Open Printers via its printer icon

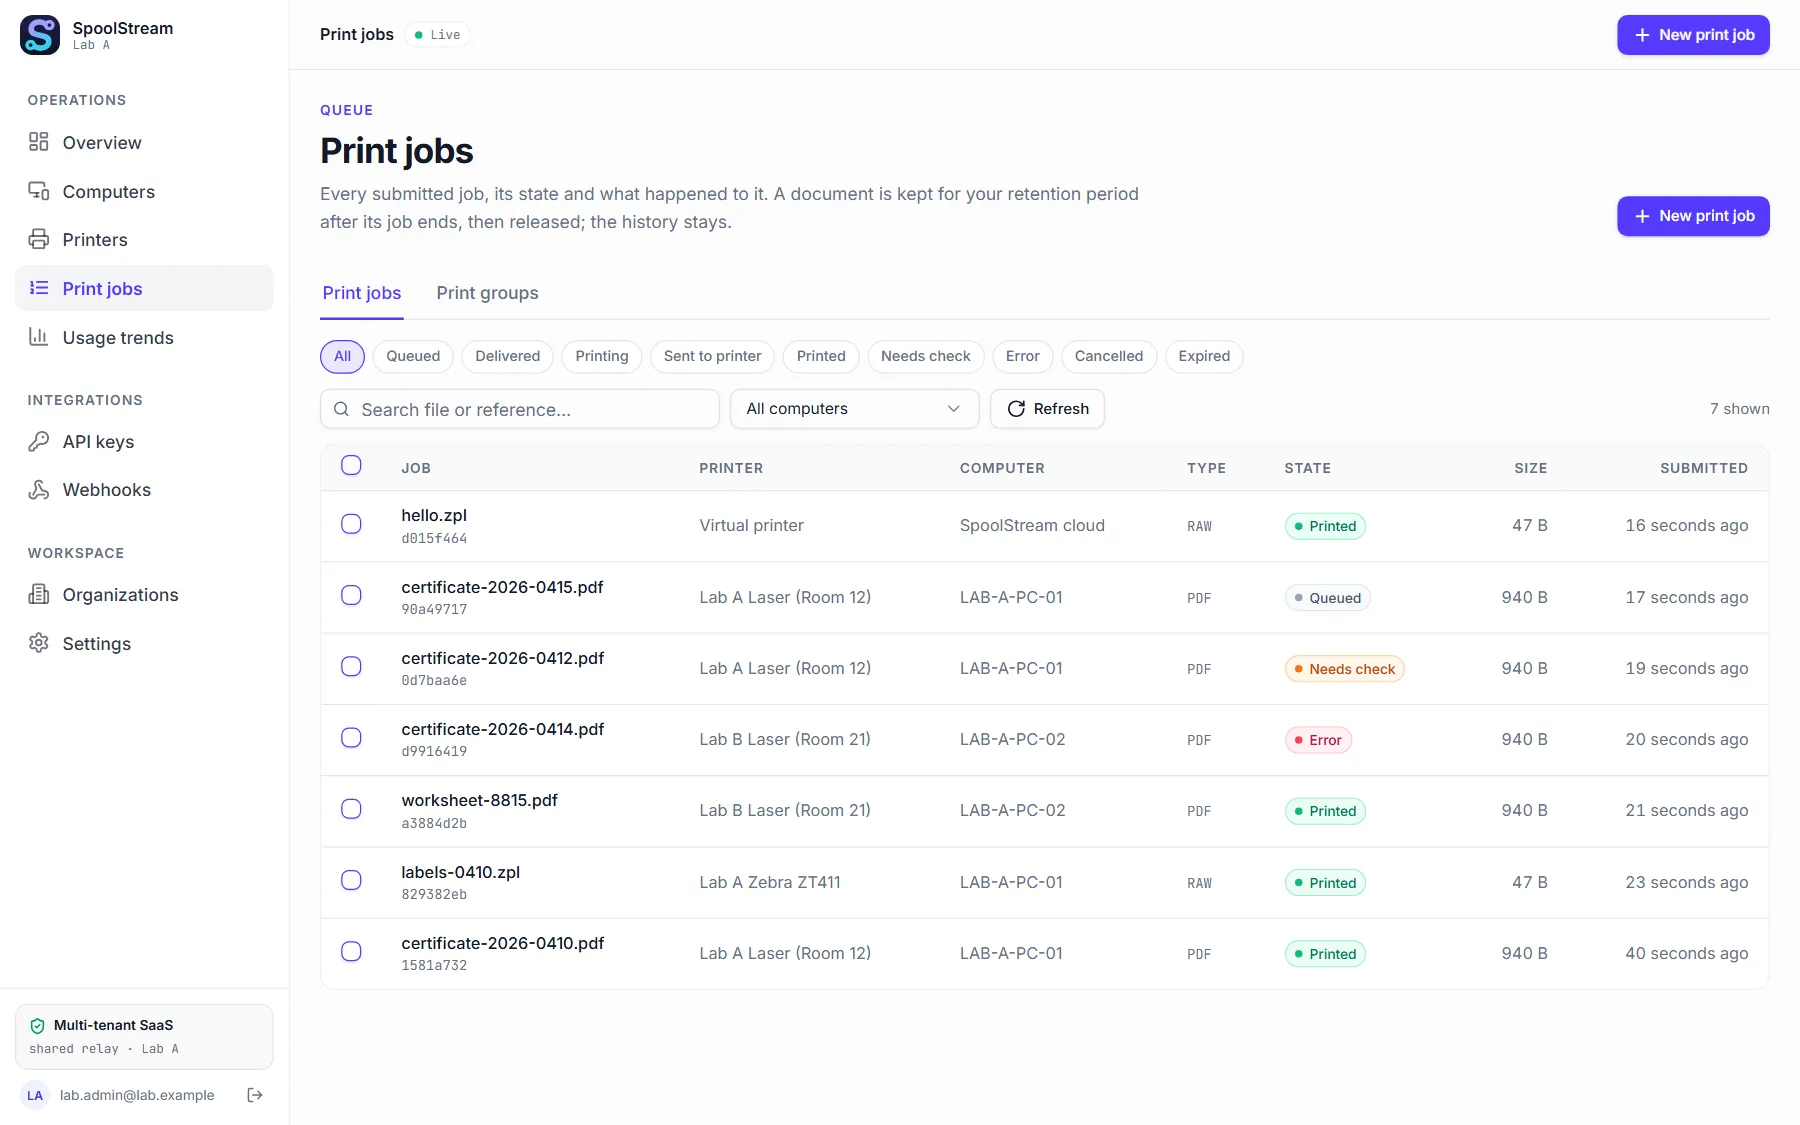[x=39, y=239]
